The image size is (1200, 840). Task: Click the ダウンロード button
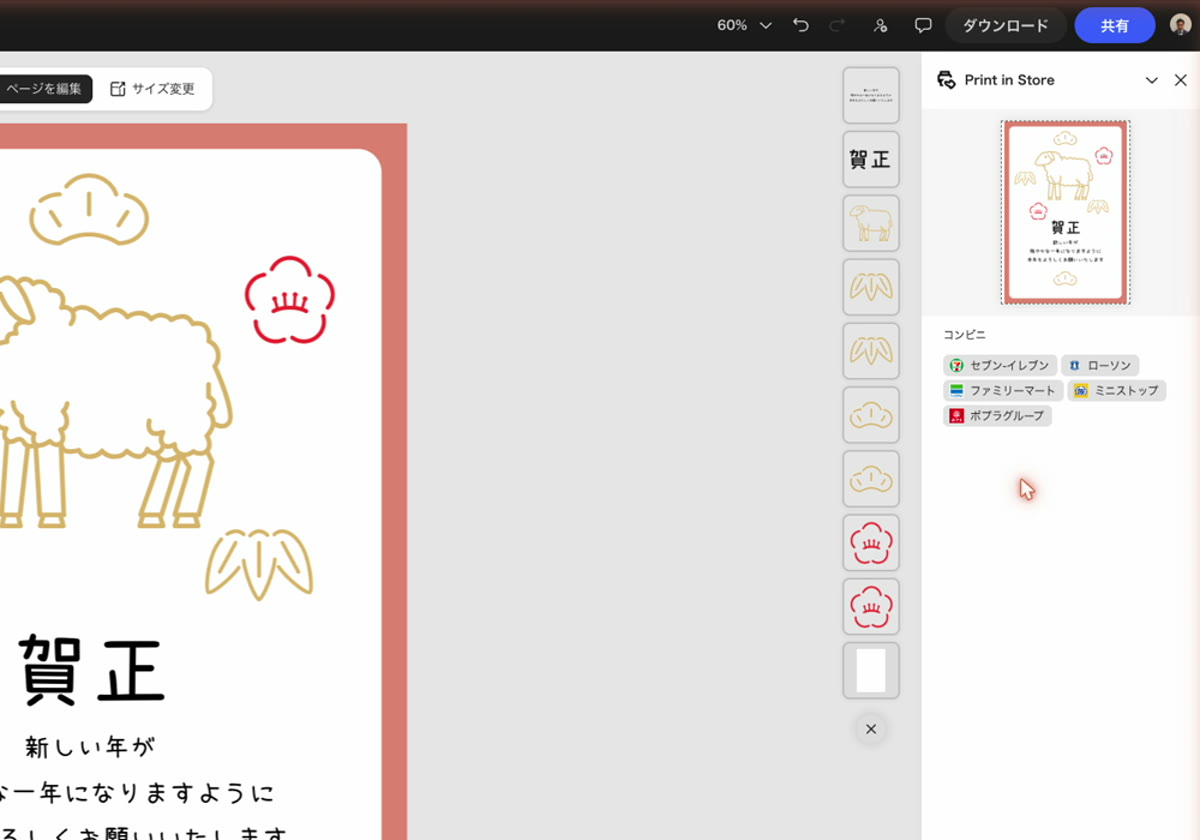1006,26
